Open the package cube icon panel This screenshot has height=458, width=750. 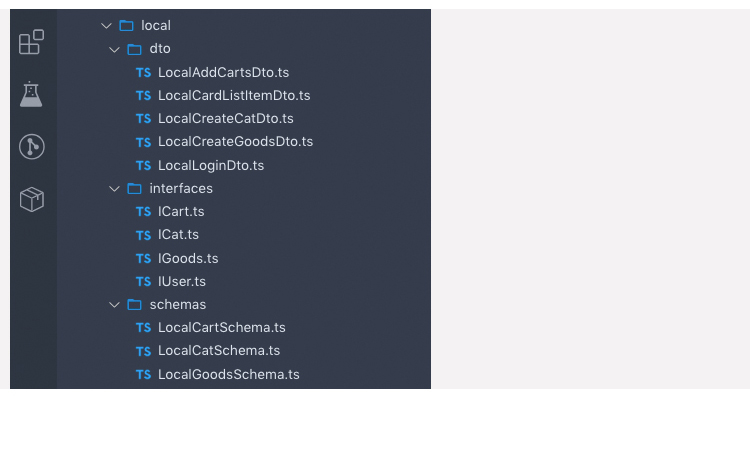32,199
